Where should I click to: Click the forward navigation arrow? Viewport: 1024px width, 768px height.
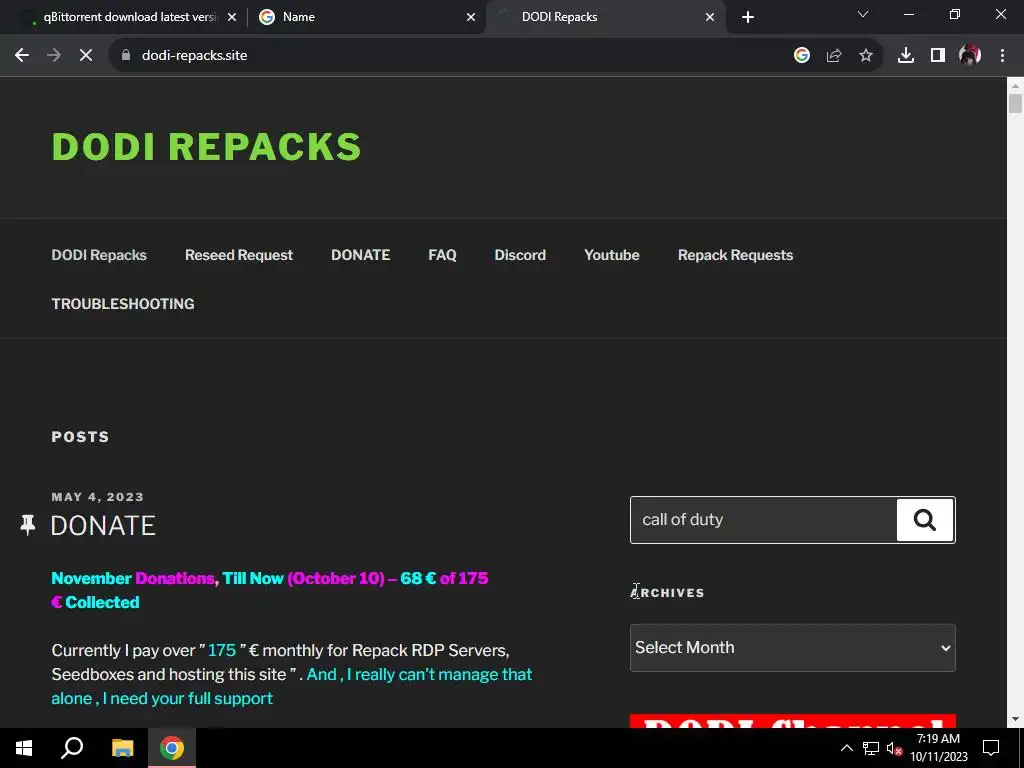pyautogui.click(x=54, y=56)
